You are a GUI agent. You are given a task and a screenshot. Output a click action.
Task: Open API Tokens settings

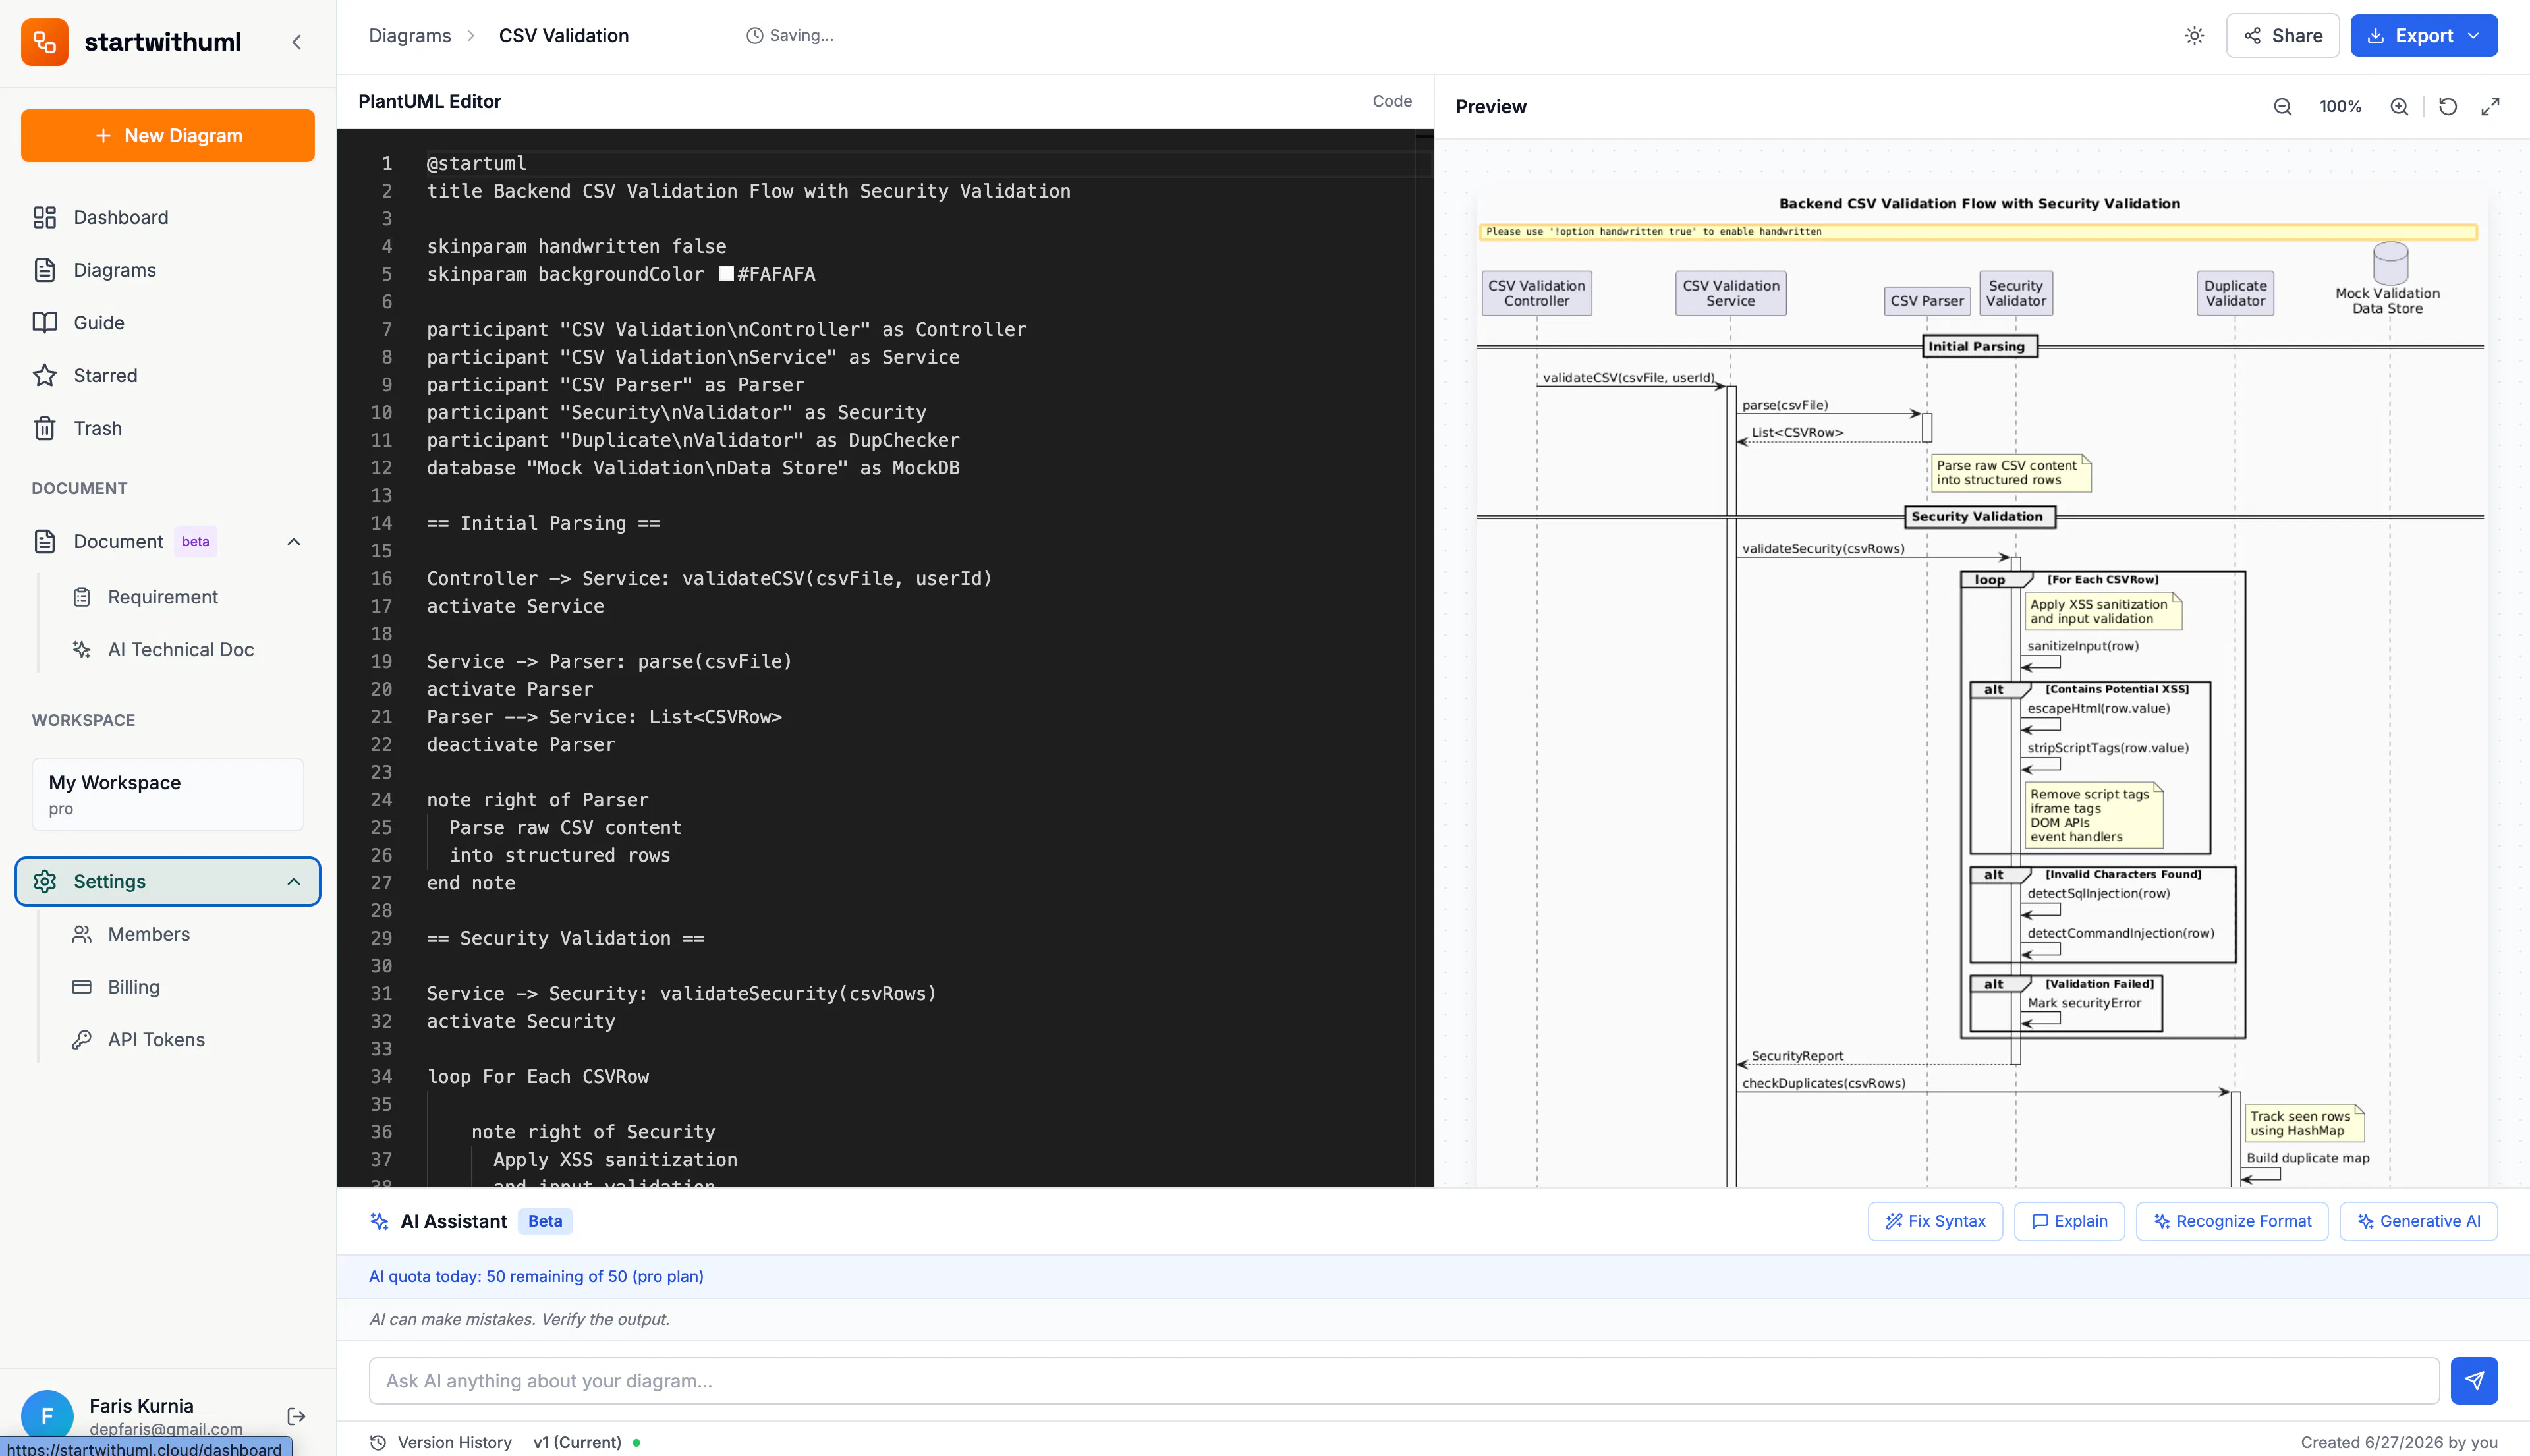156,1040
